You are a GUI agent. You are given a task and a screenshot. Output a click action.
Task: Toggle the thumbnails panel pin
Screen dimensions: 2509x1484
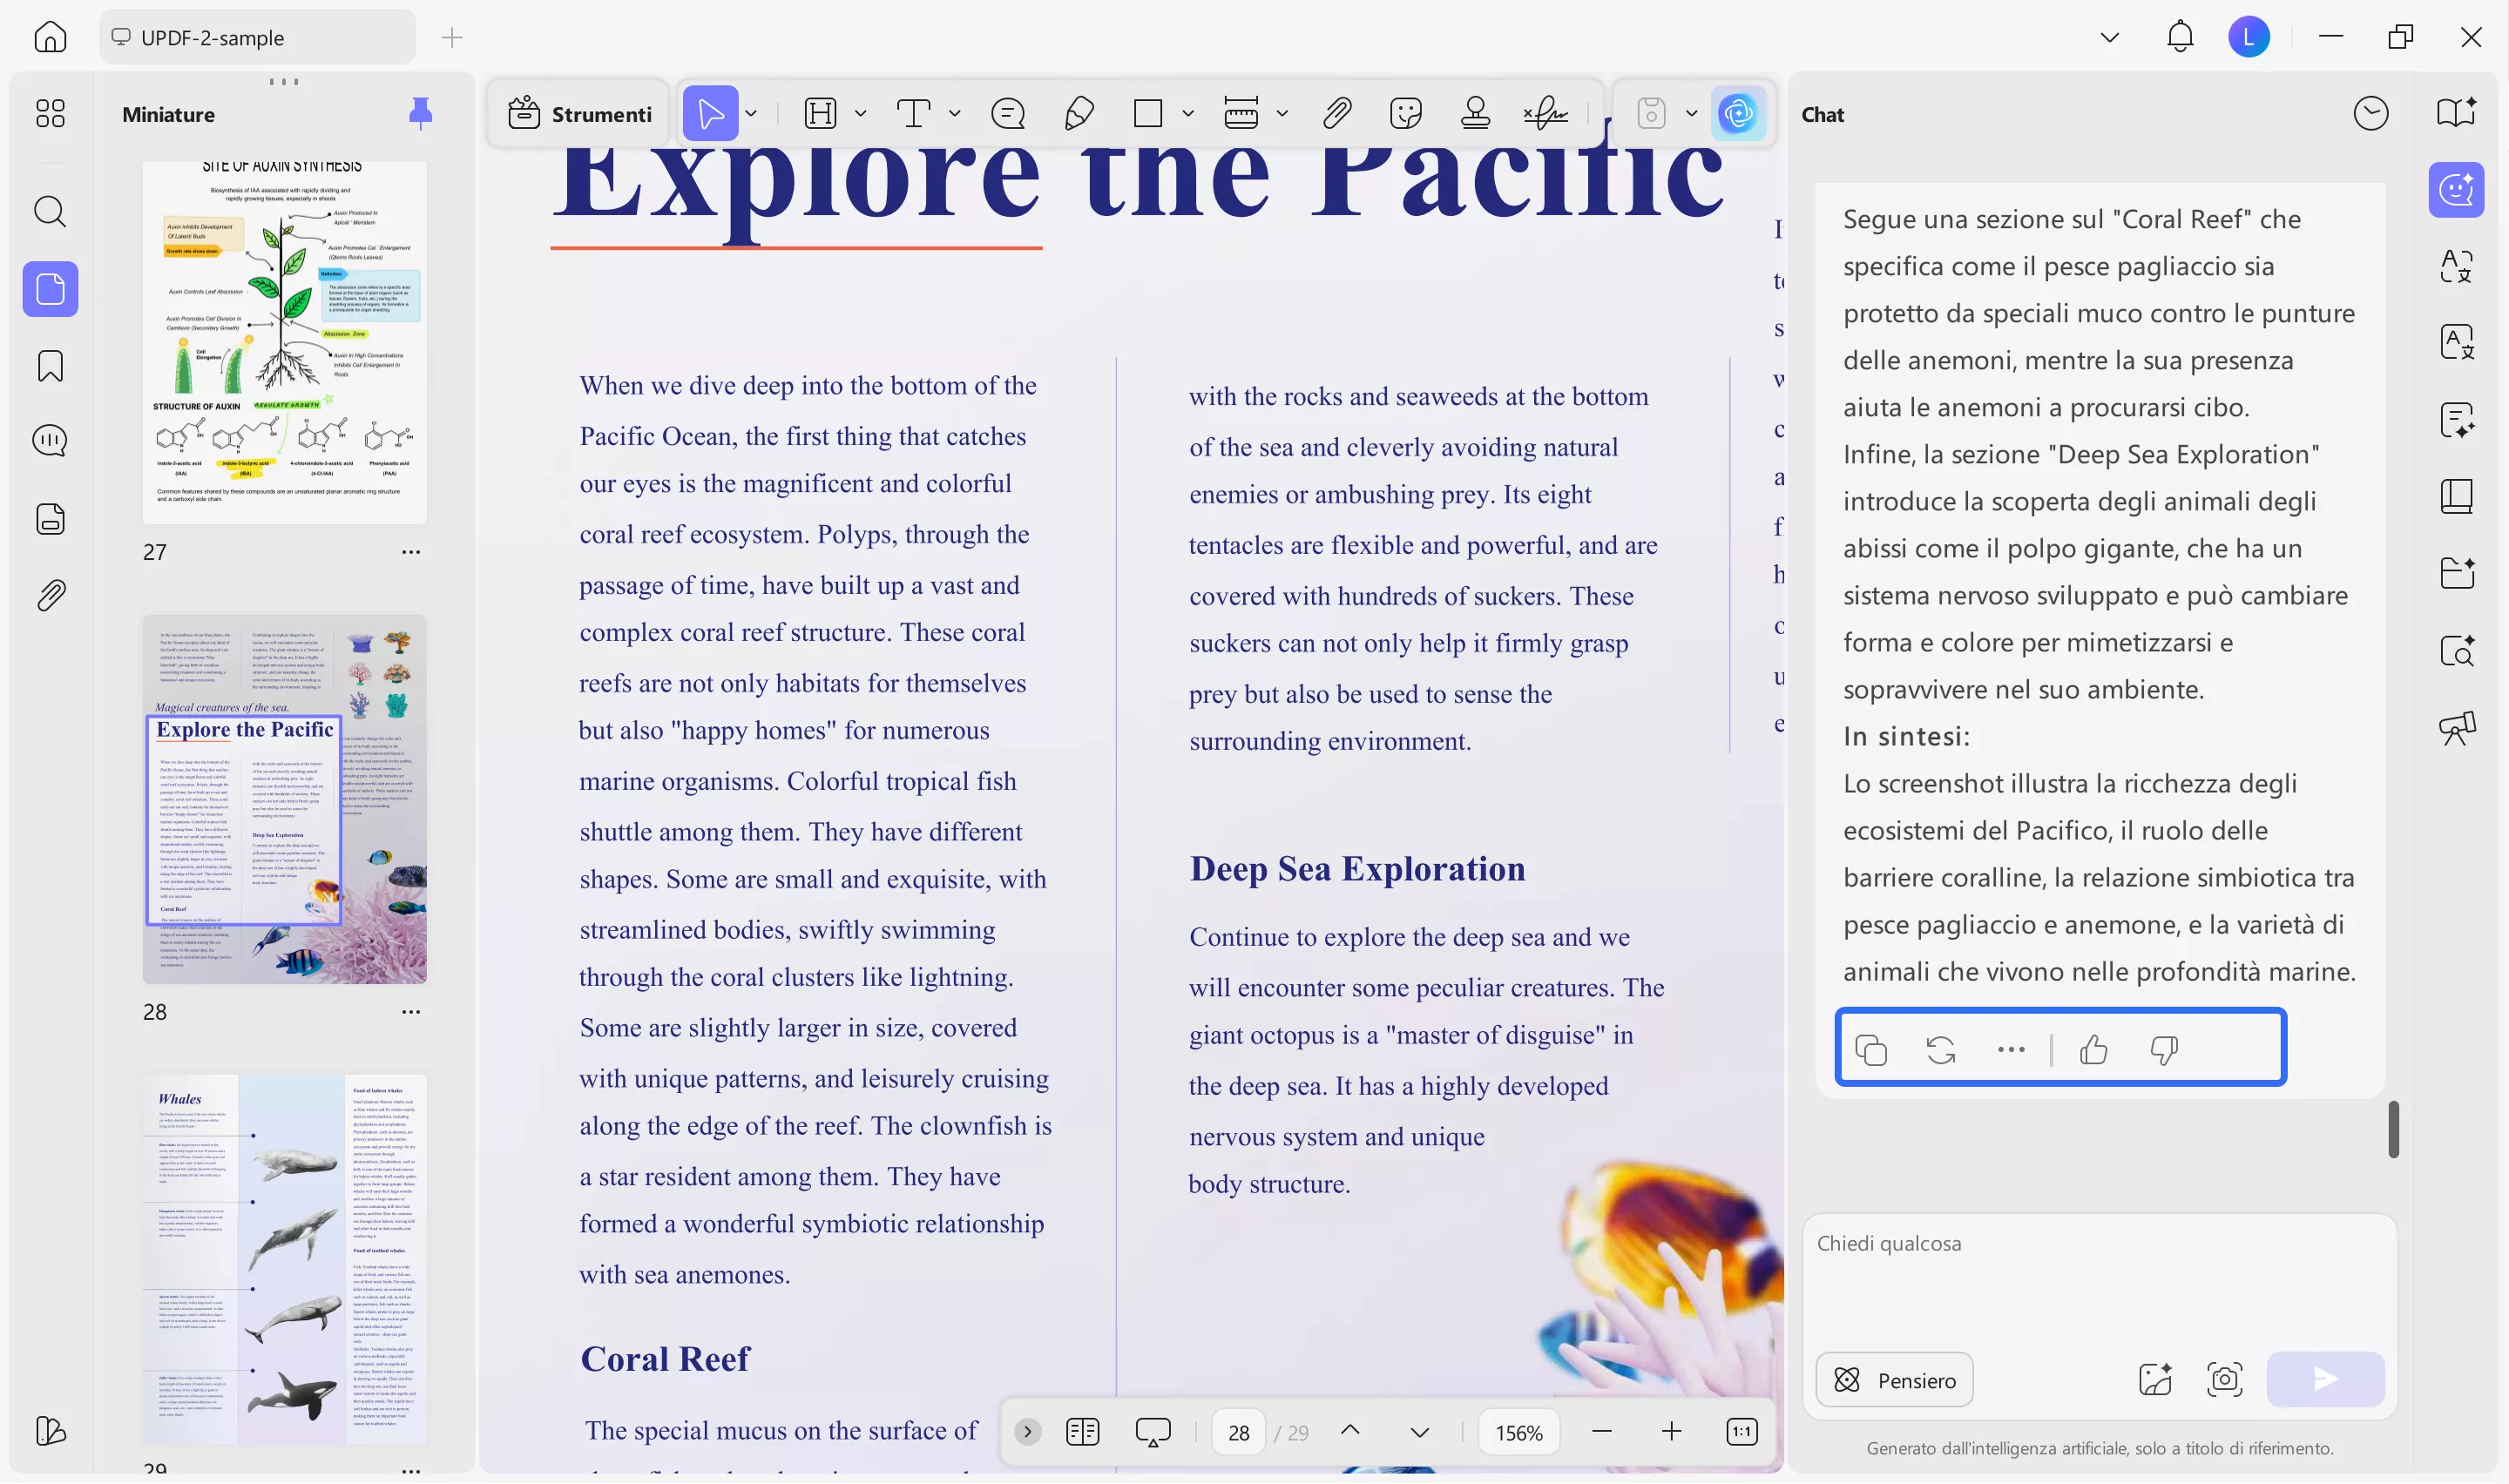tap(420, 114)
